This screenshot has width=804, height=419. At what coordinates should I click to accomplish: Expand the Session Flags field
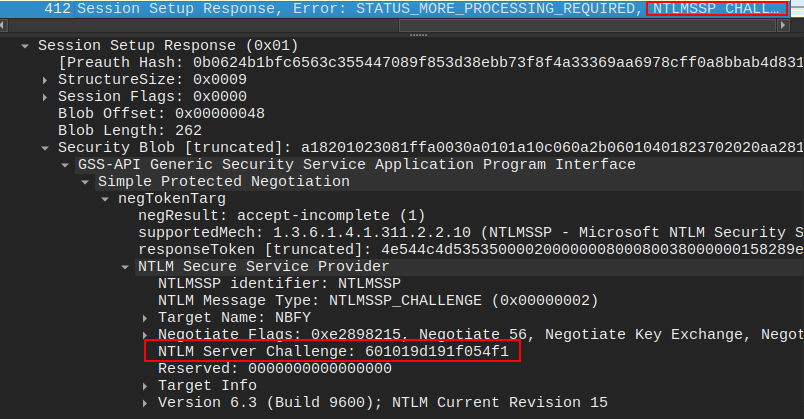click(45, 97)
